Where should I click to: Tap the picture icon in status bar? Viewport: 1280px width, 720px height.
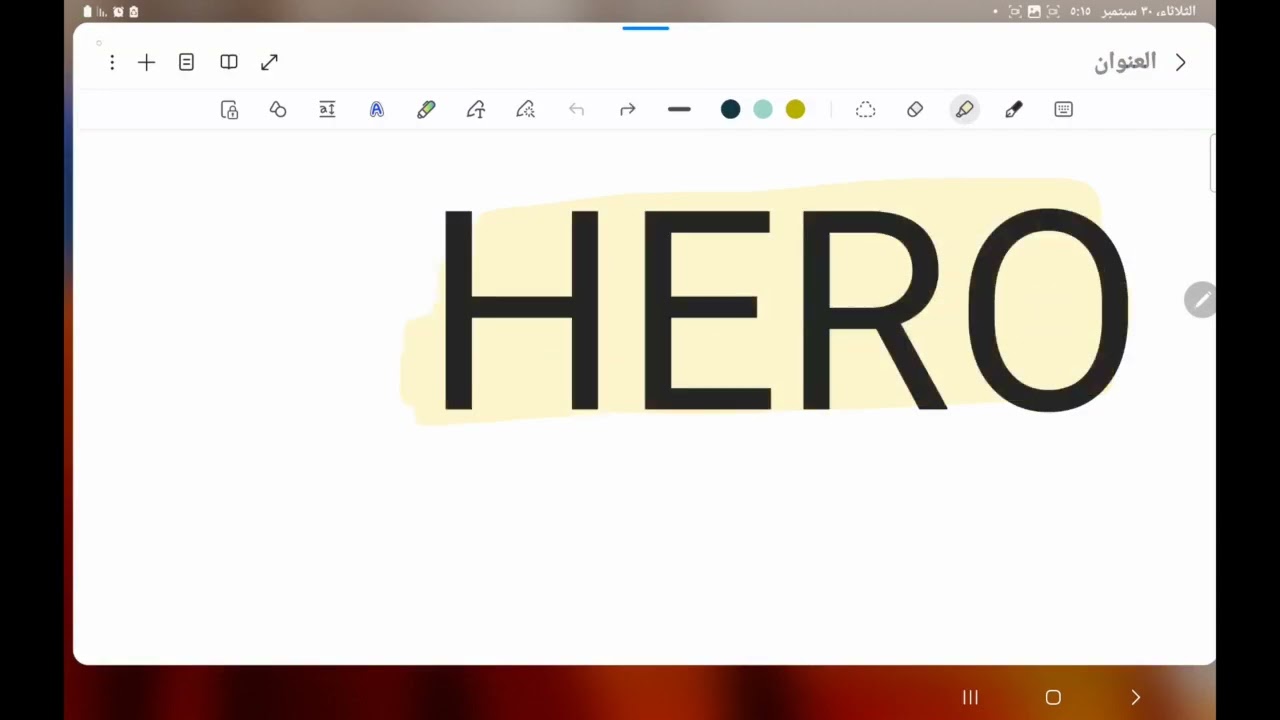[1034, 12]
